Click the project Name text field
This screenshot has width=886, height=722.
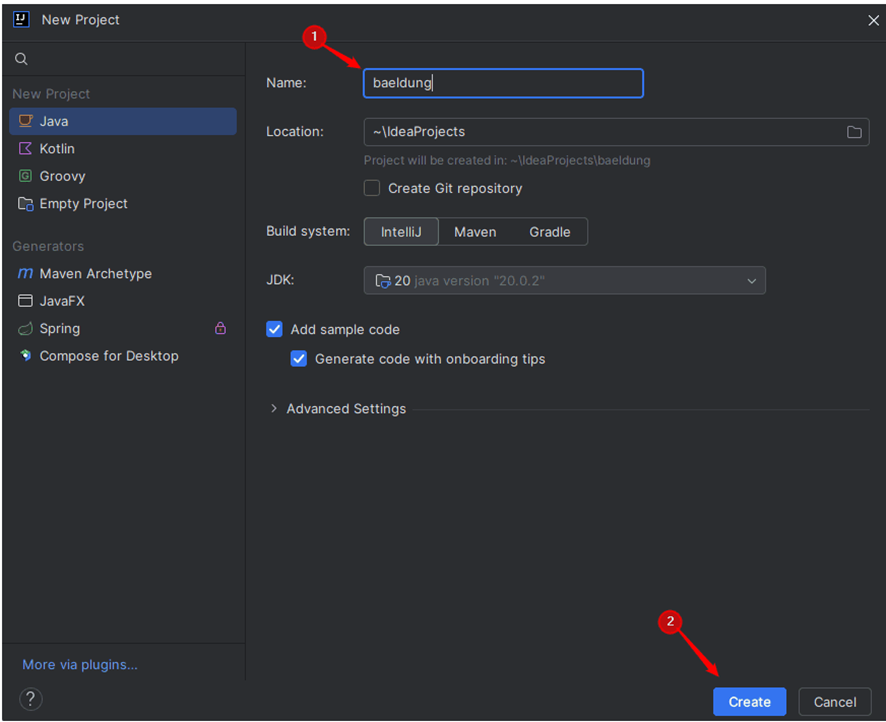coord(503,83)
